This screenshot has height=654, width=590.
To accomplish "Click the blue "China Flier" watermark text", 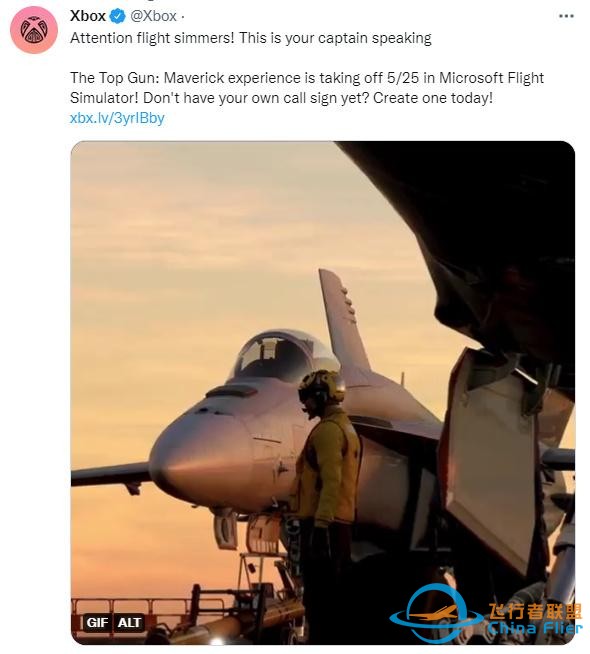I will click(x=535, y=628).
